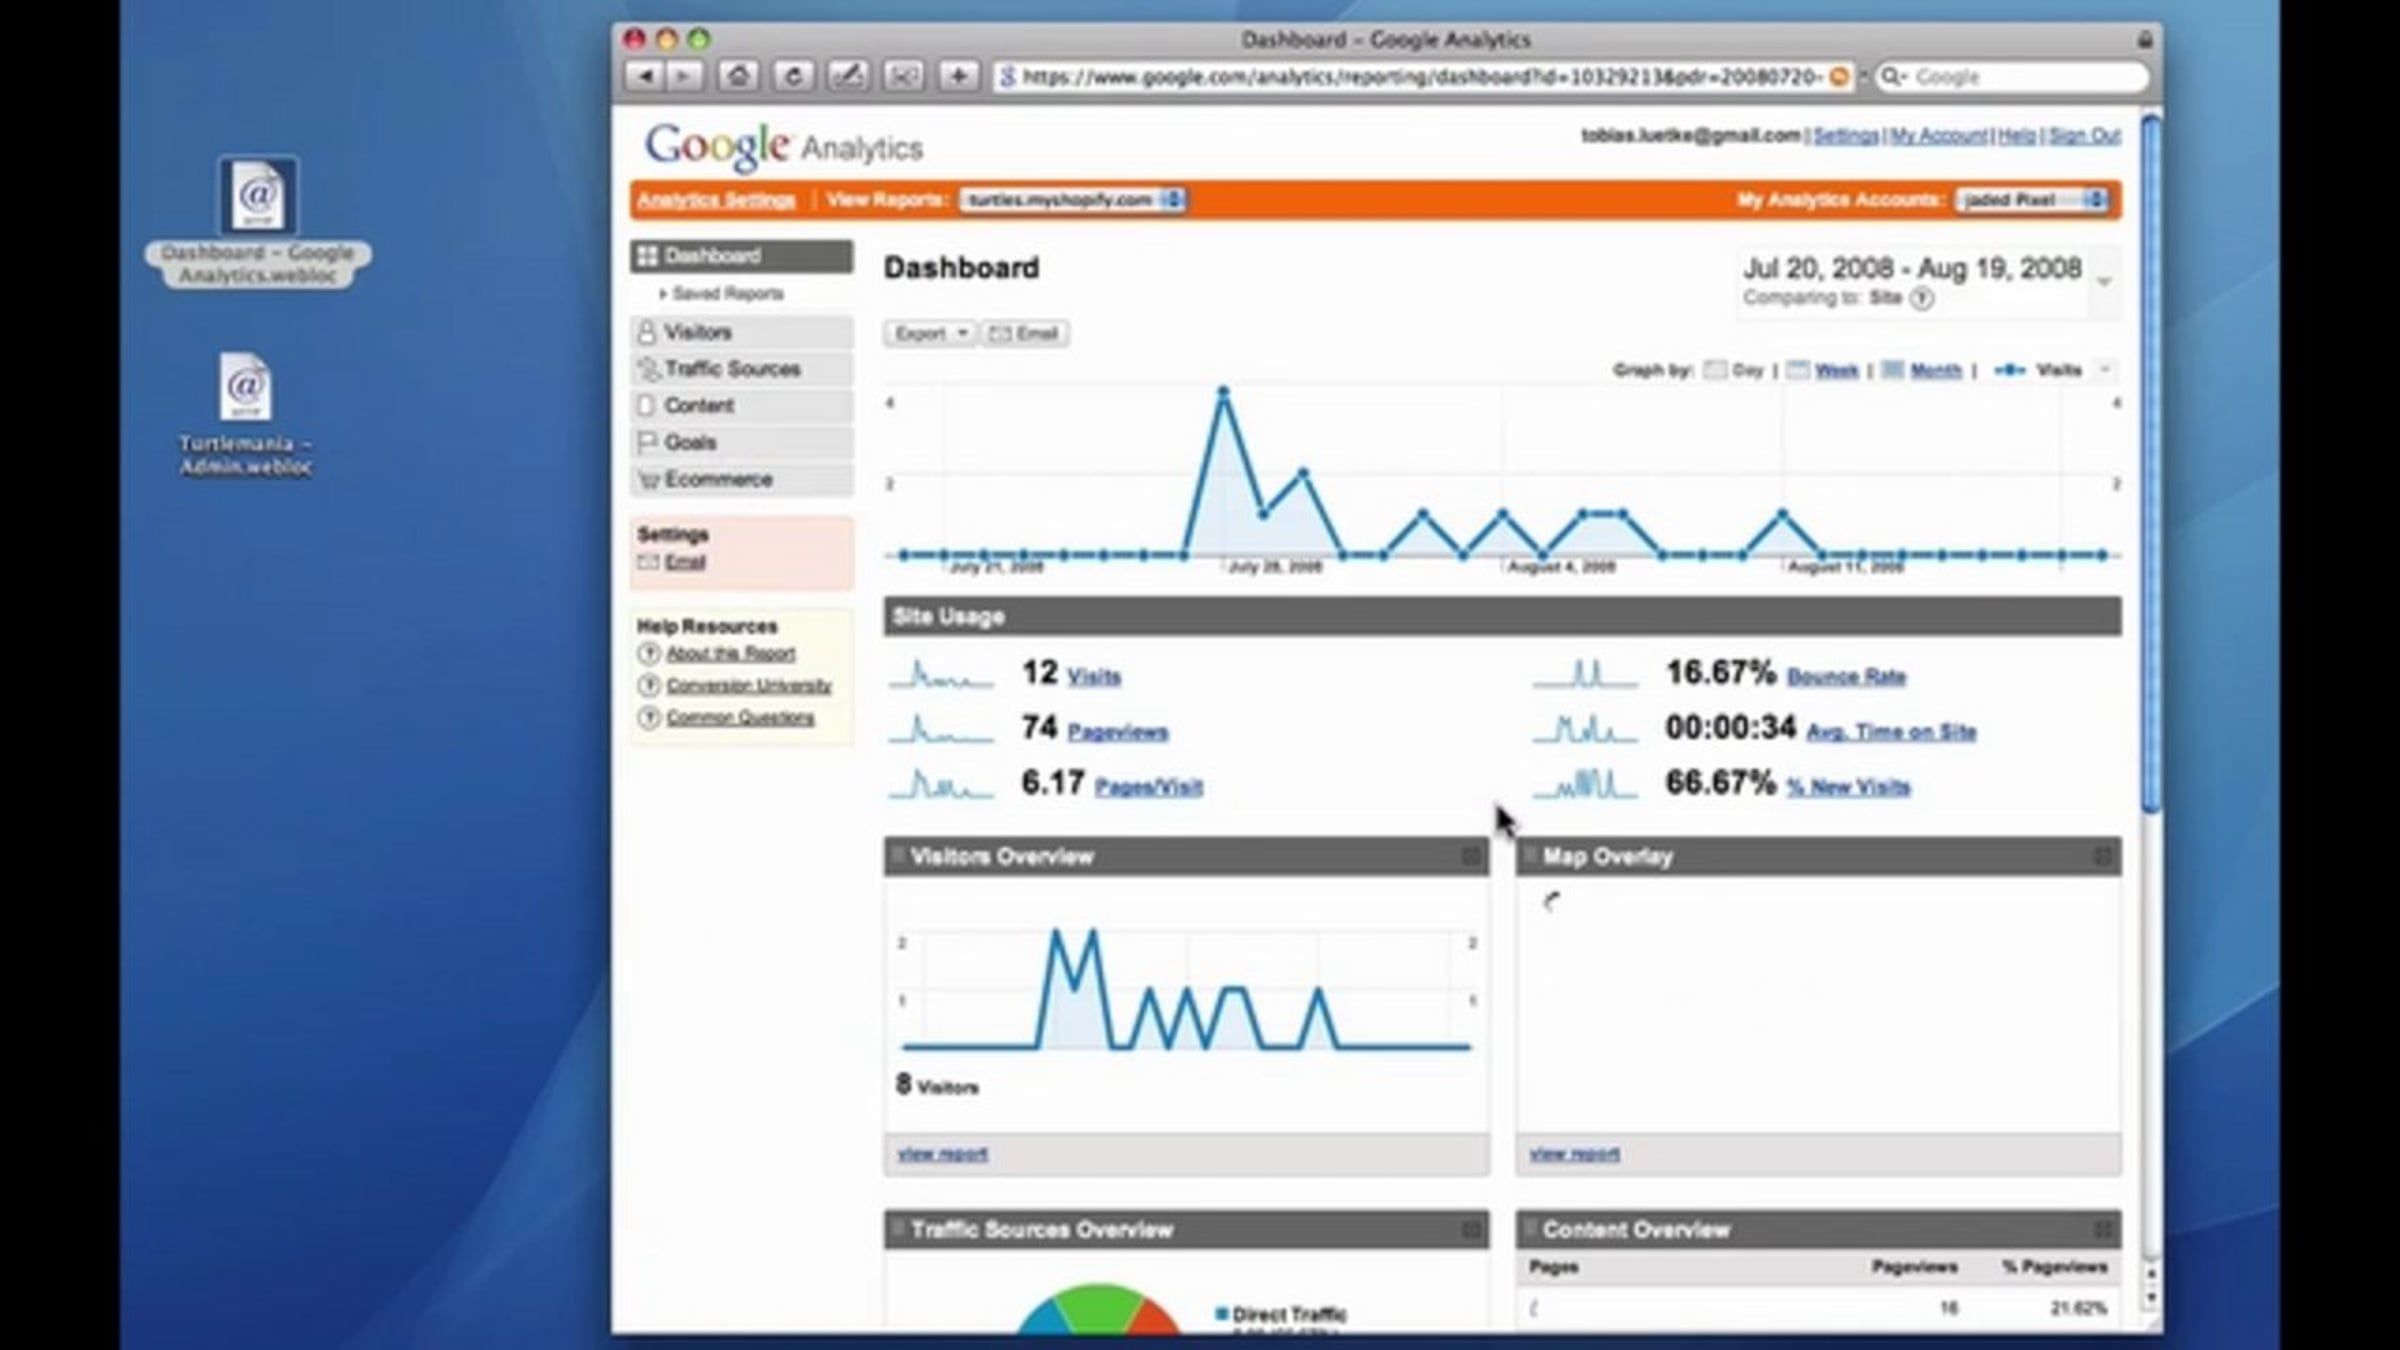
Task: Expand Saved Reports in the sidebar
Action: [721, 294]
